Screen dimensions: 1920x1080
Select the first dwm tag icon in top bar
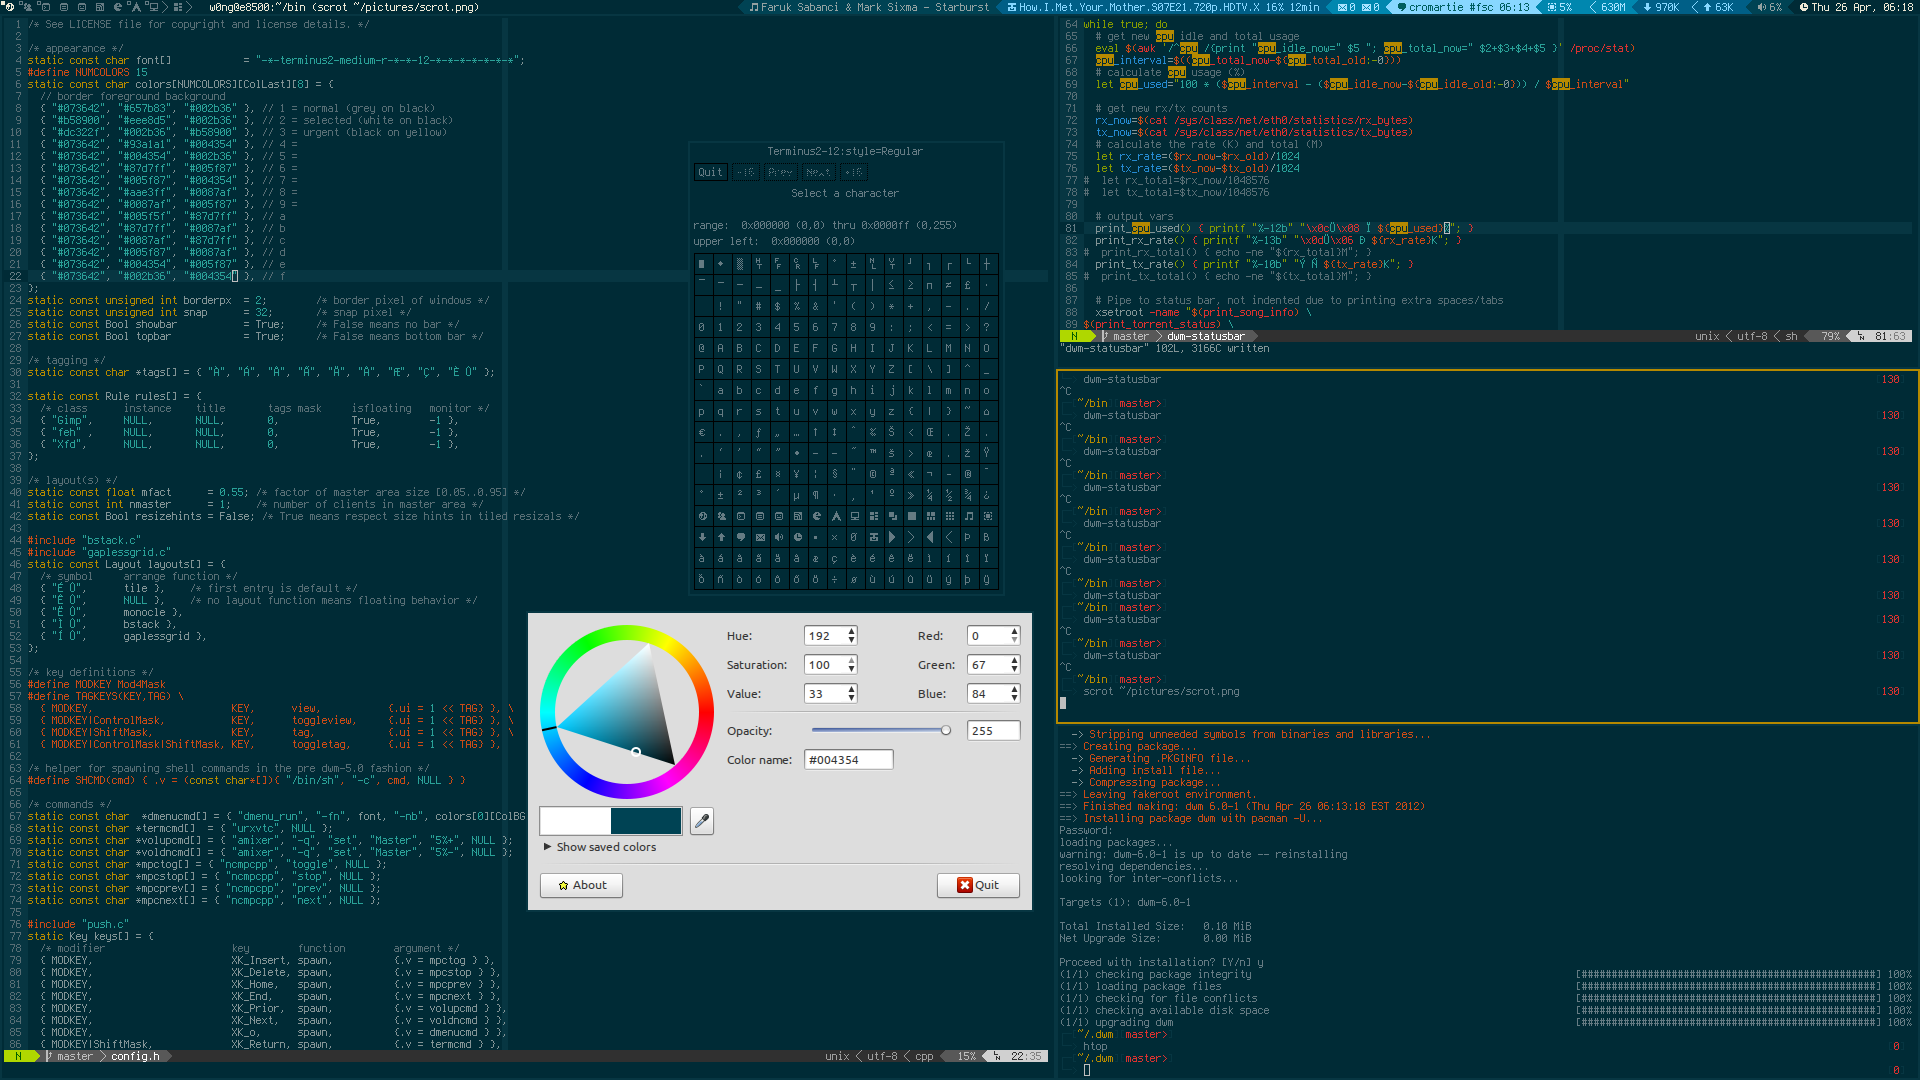10,7
